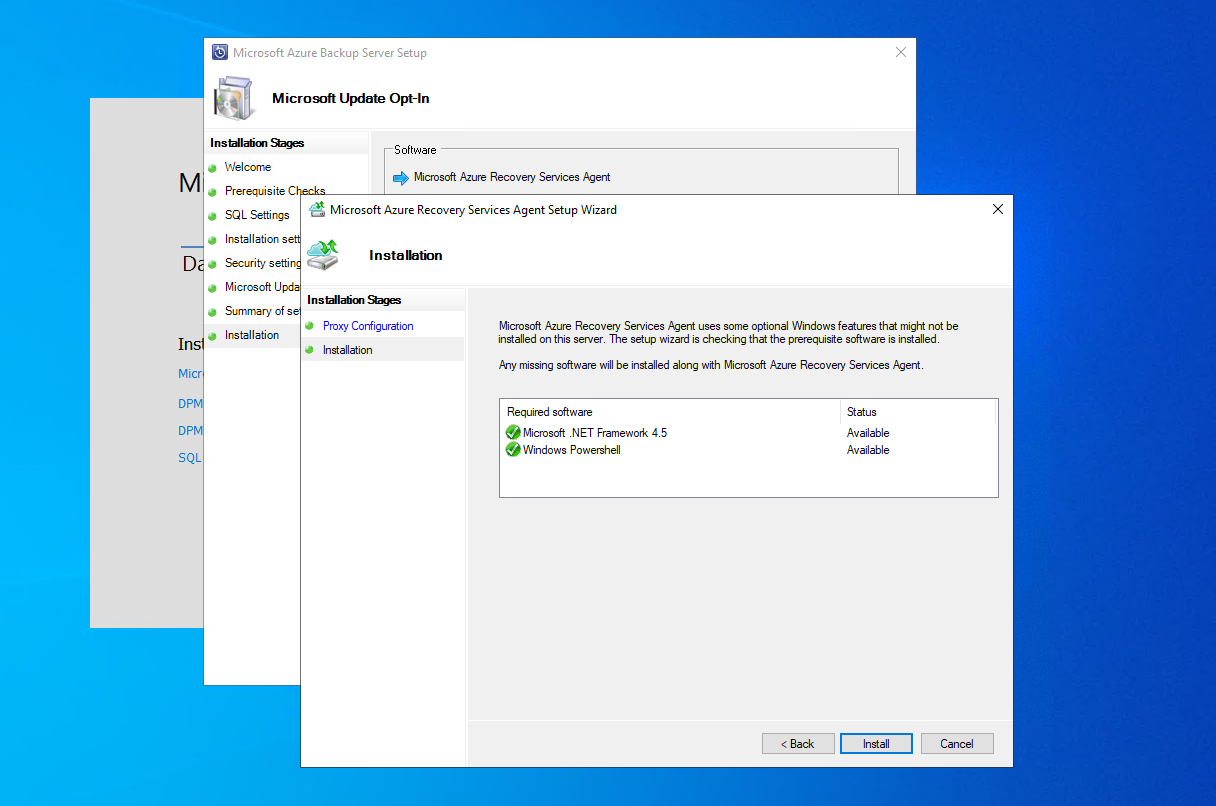
Task: Click the disc box icon beside Microsoft Update Opt-In
Action: (x=237, y=98)
